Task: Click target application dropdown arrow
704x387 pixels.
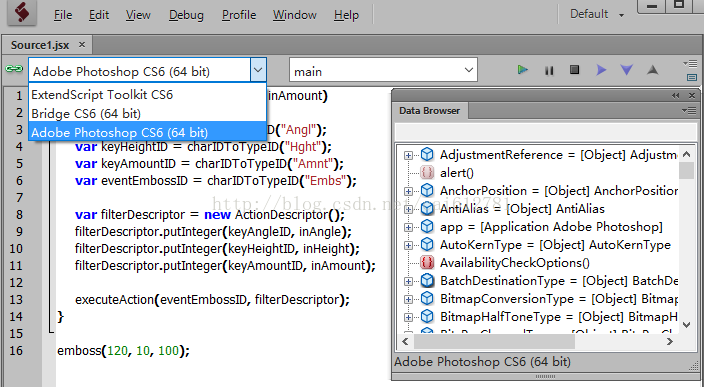Action: pos(258,70)
